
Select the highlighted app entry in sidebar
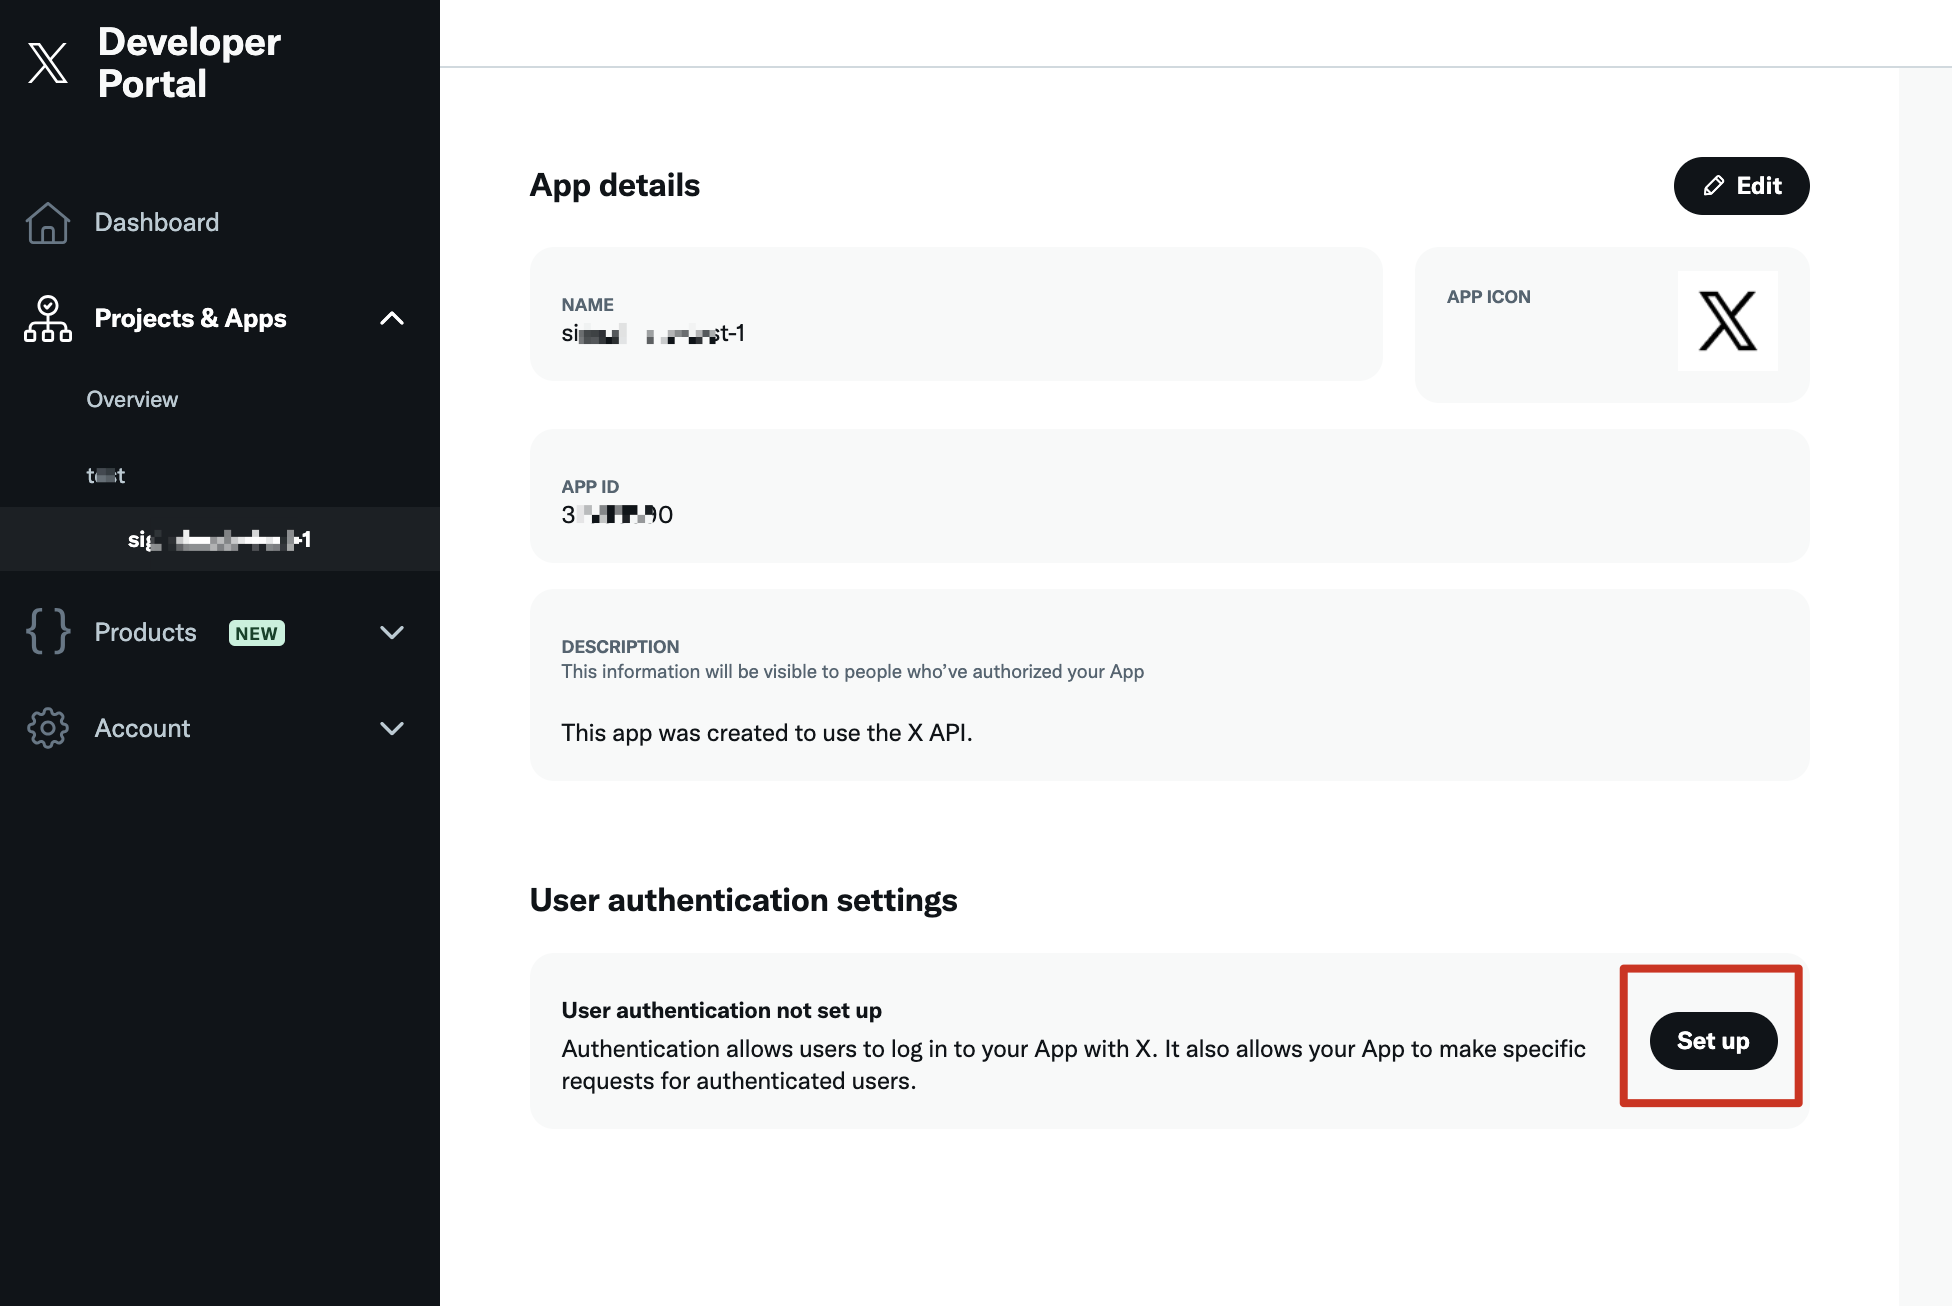pos(219,540)
